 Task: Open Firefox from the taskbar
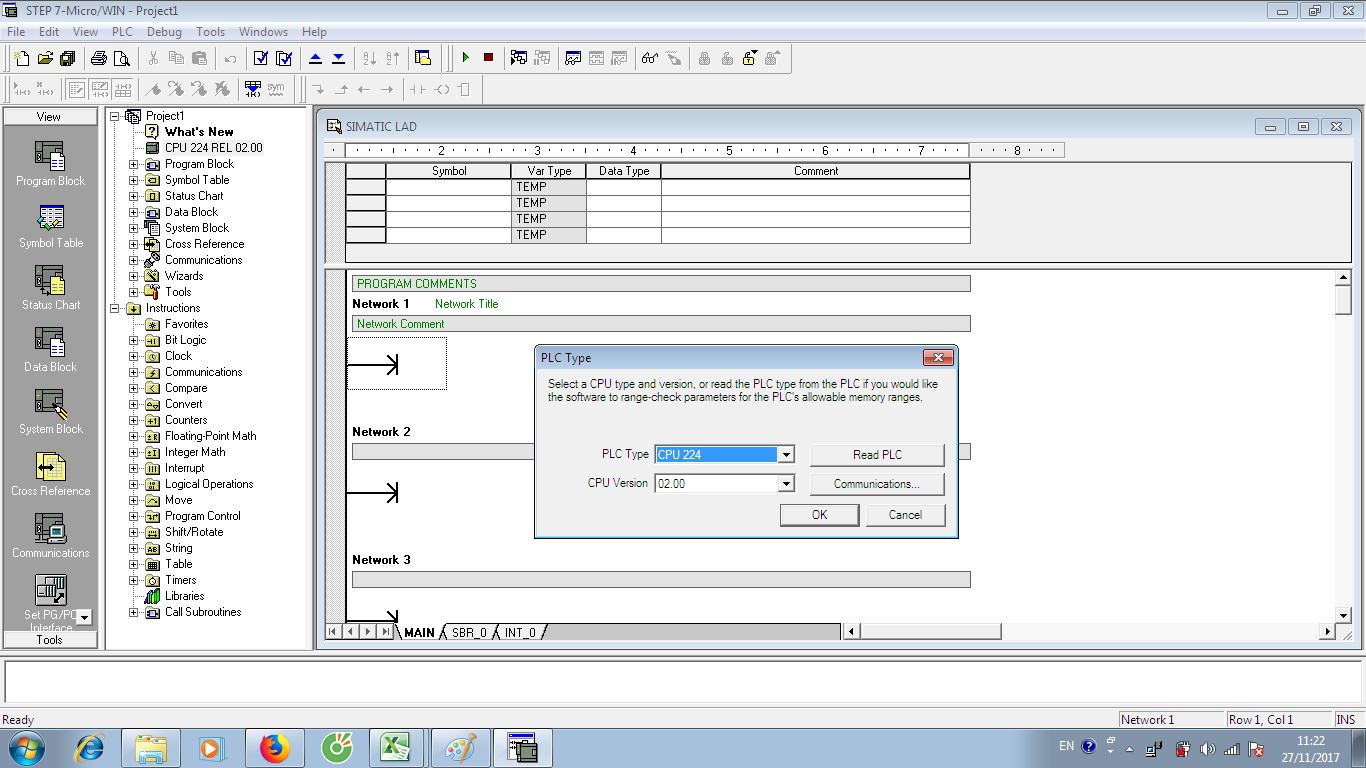click(x=273, y=748)
